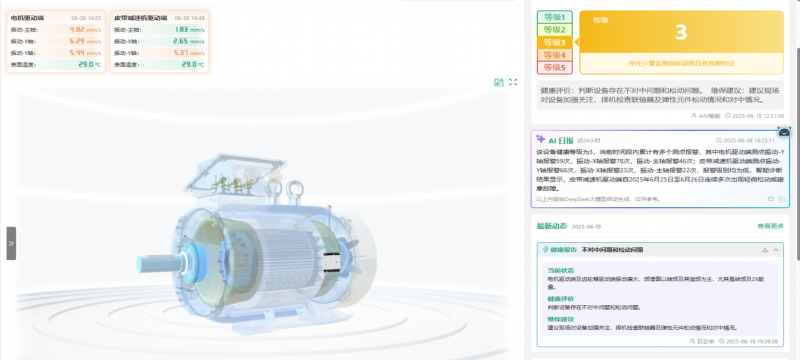Viewport: 800px width, 360px height.
Task: Click the 维保建议 heading in the report
Action: (x=560, y=319)
